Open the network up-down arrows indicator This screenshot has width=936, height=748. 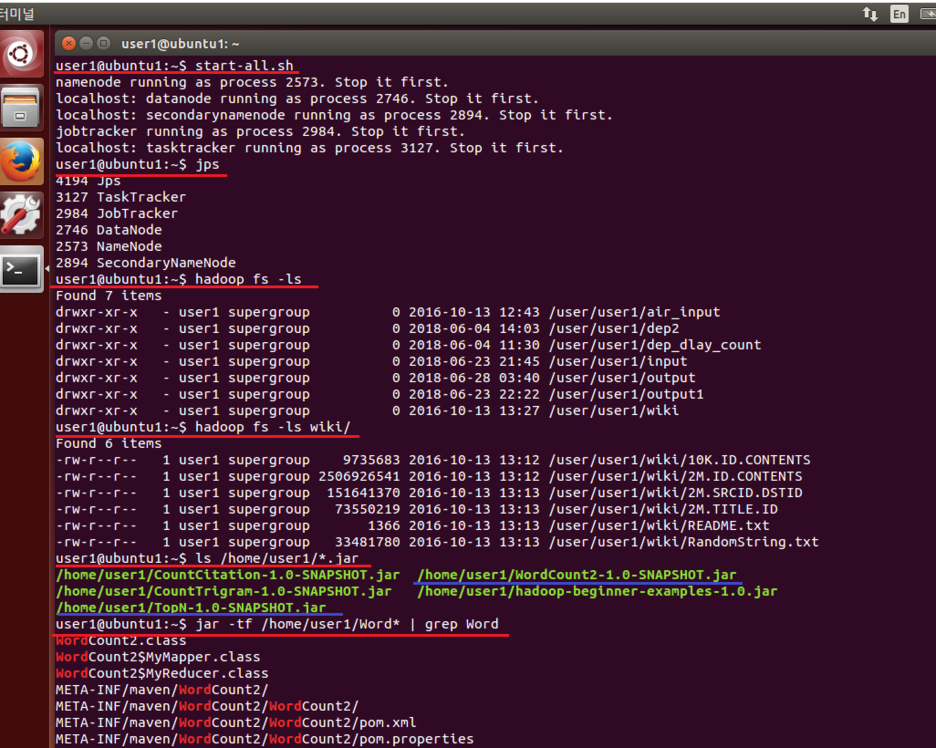[870, 14]
